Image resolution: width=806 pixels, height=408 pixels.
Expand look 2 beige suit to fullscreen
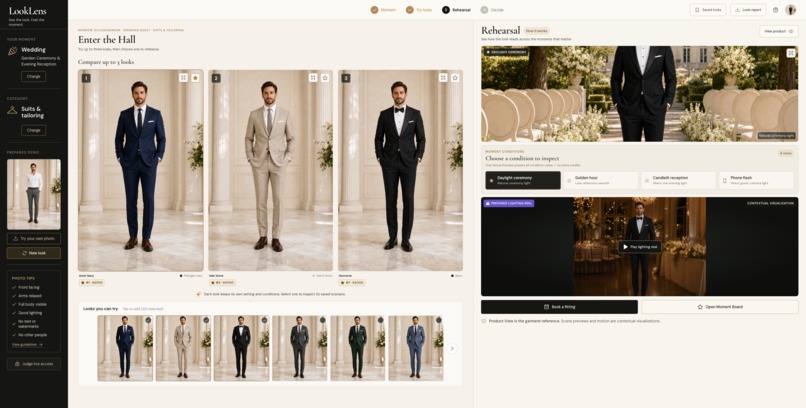(x=313, y=78)
